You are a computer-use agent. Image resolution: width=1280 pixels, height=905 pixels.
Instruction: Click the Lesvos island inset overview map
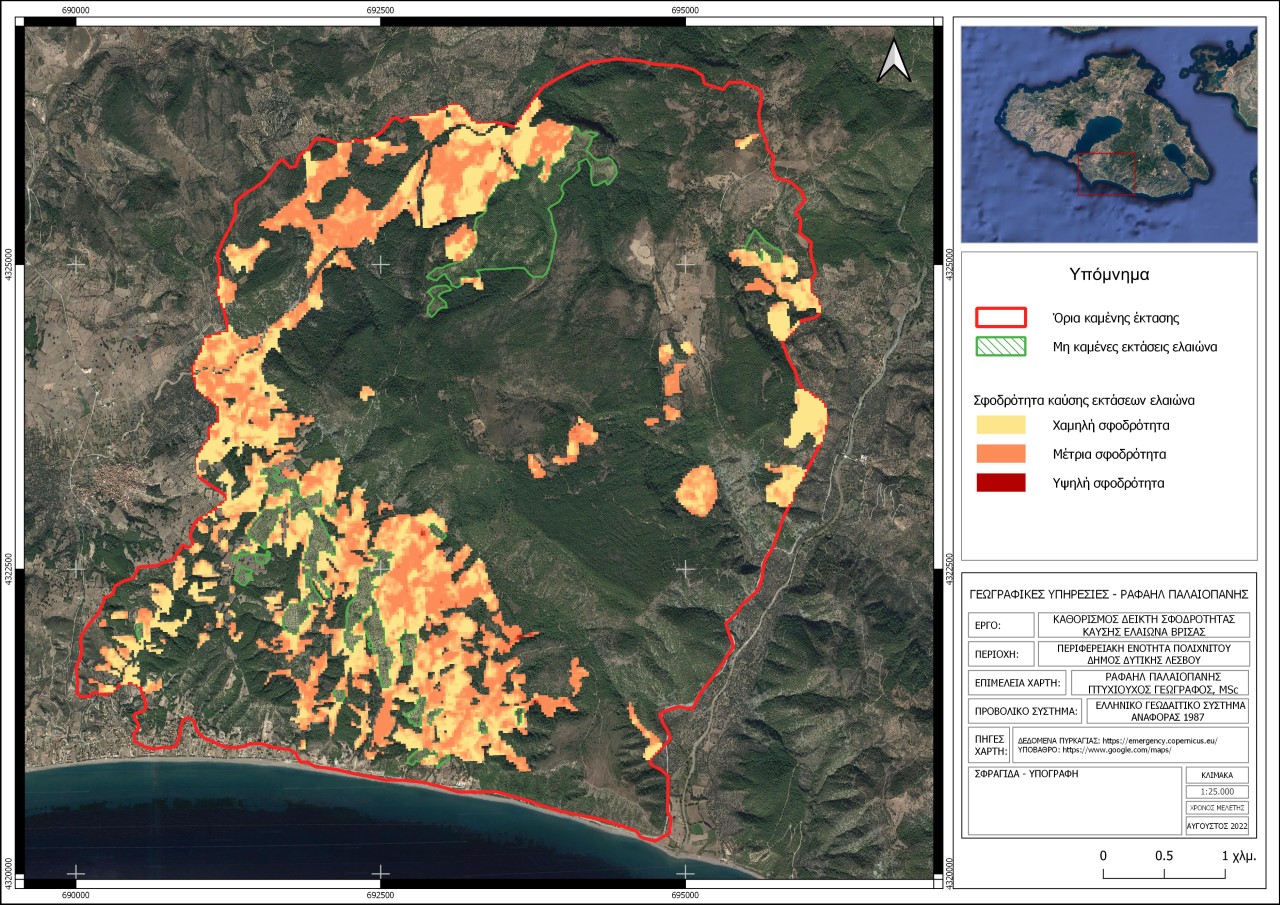[x=1108, y=134]
